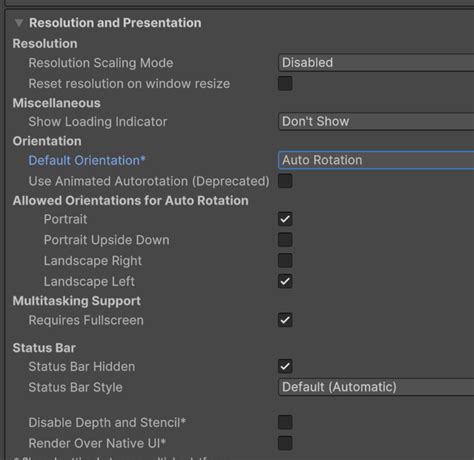474x460 pixels.
Task: Click the Render Over Native UI* label
Action: [x=97, y=443]
